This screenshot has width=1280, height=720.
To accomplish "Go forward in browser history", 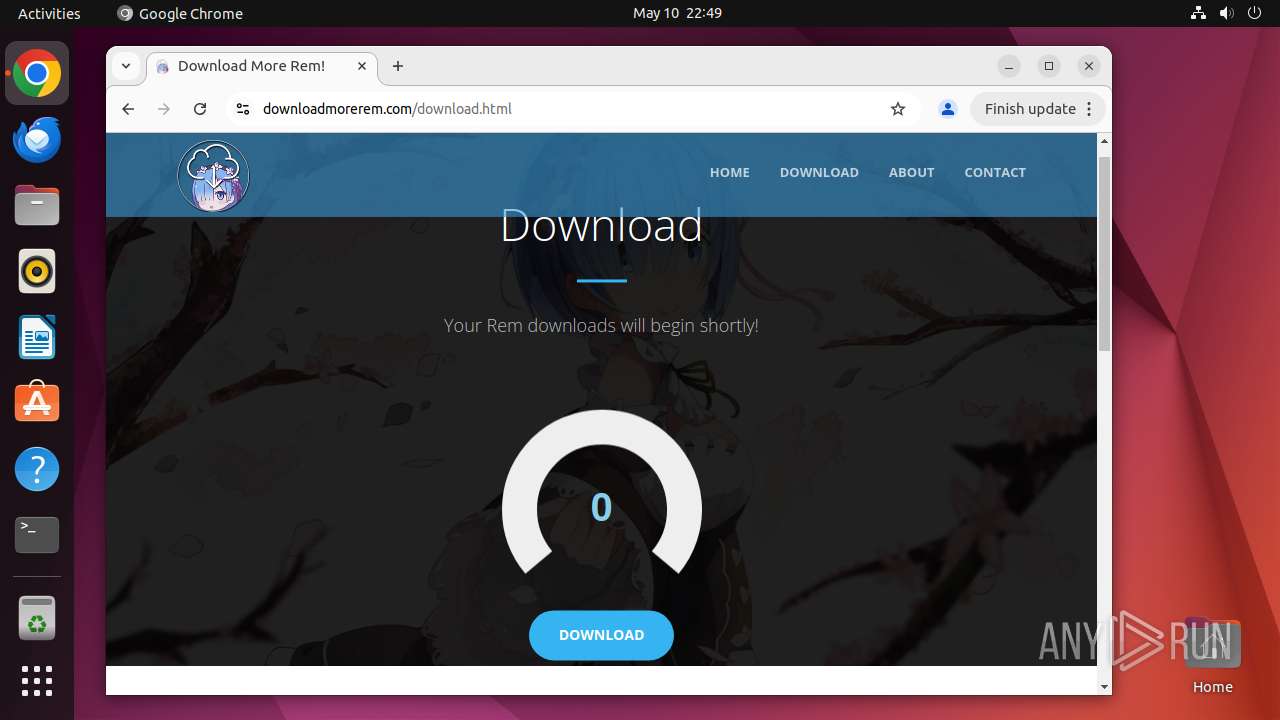I will [164, 109].
